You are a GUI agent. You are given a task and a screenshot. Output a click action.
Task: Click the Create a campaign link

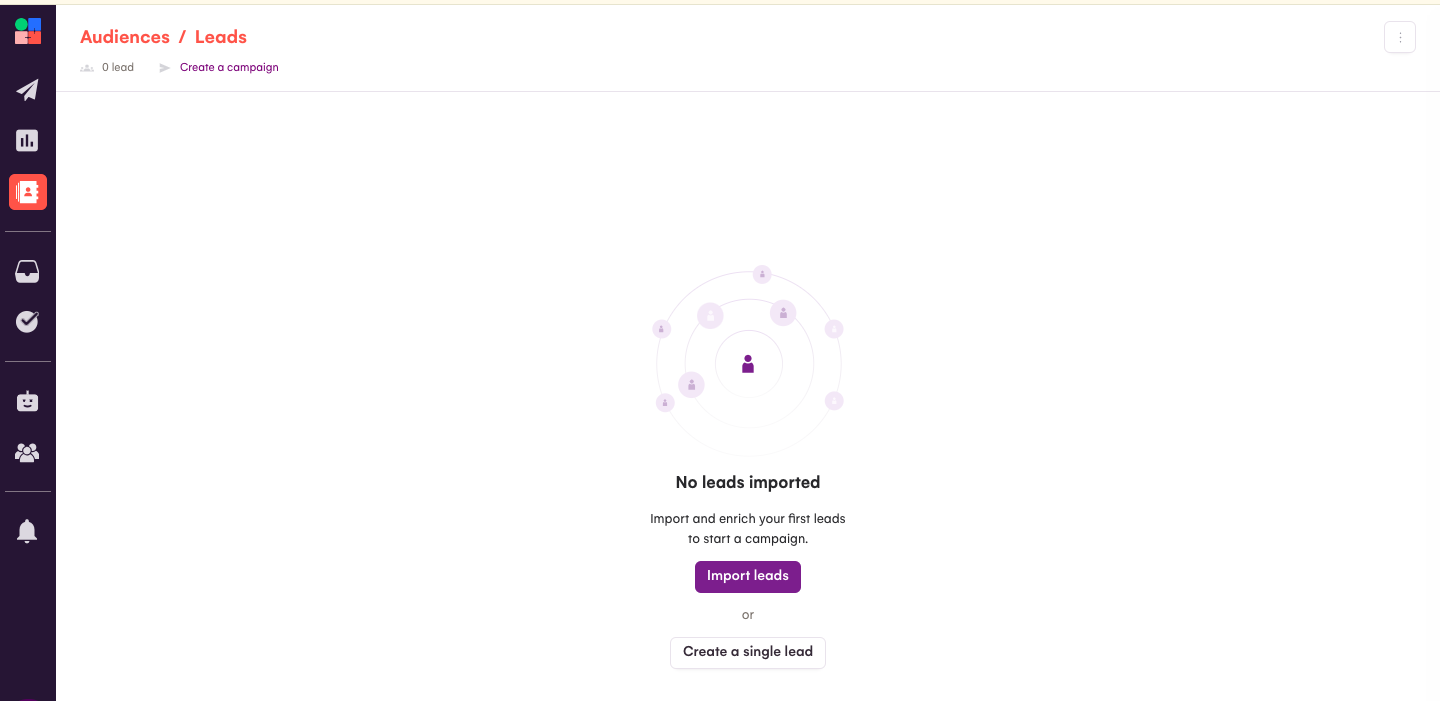tap(229, 68)
